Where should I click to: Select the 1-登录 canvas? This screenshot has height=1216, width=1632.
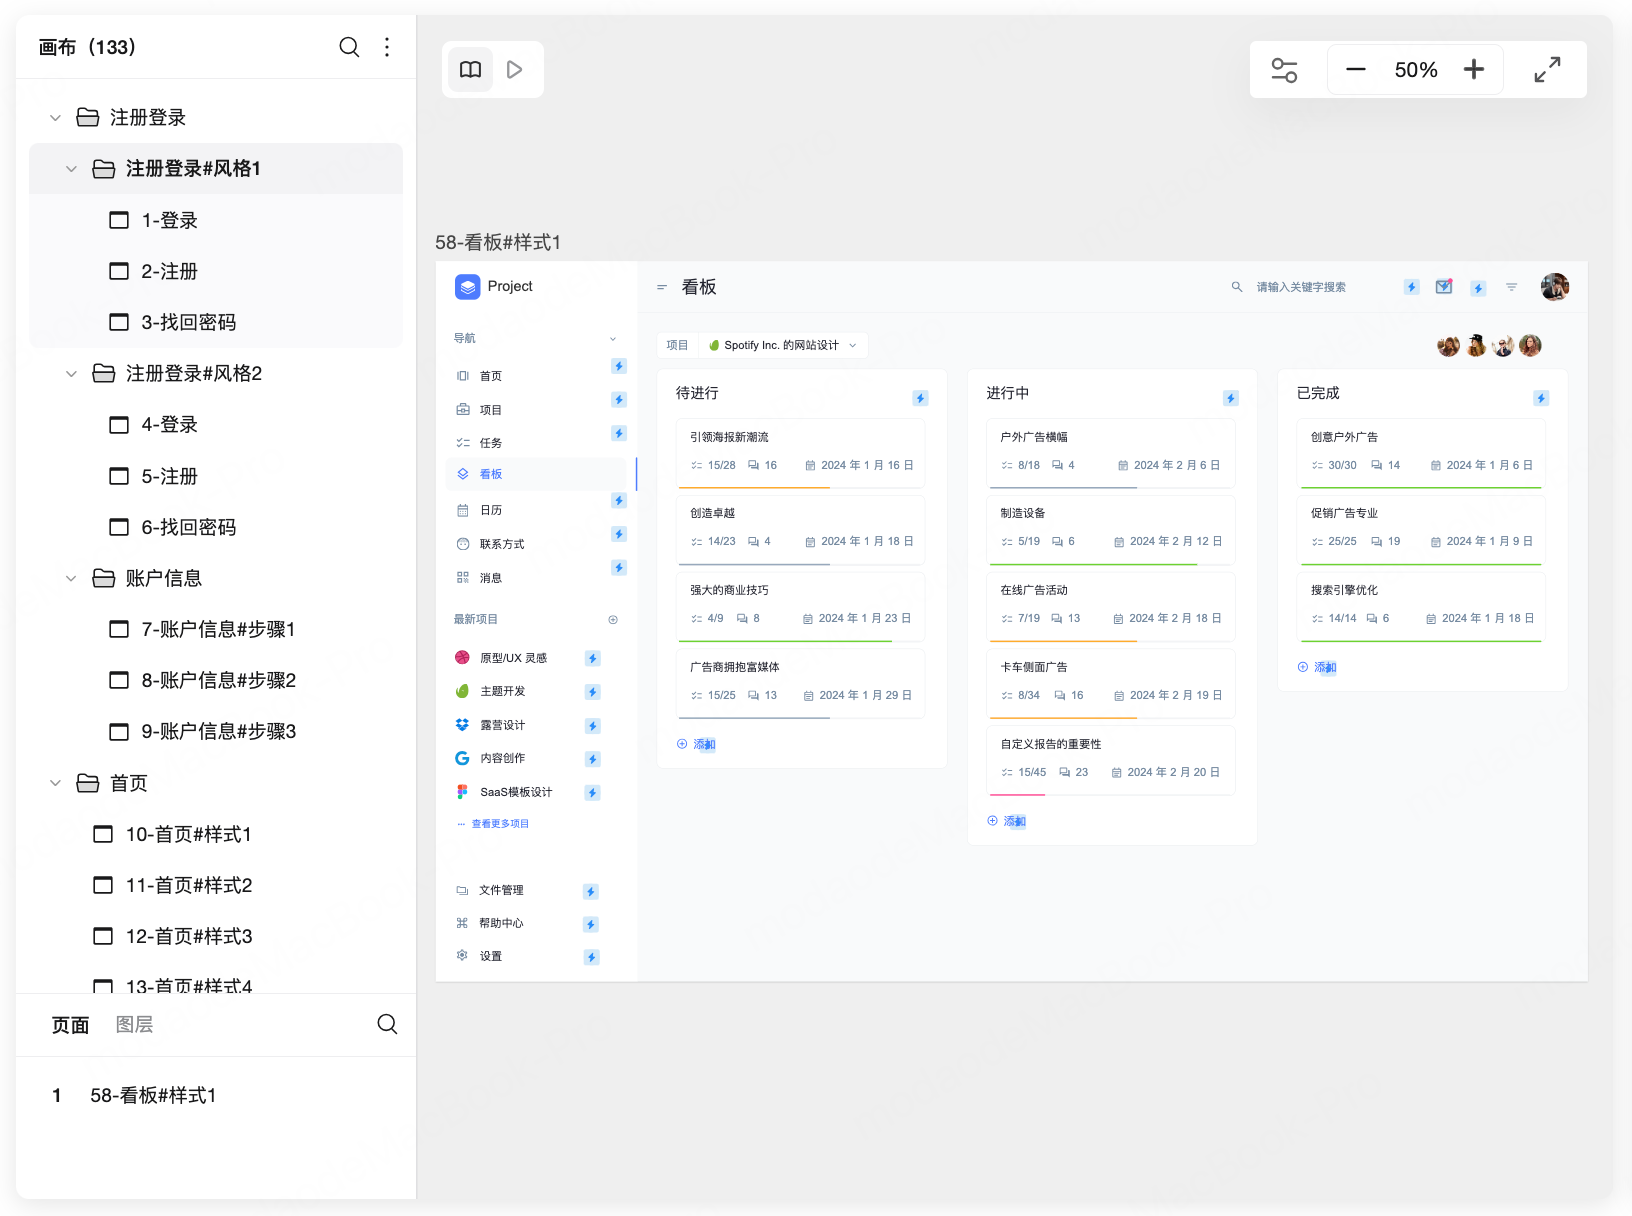click(x=216, y=220)
